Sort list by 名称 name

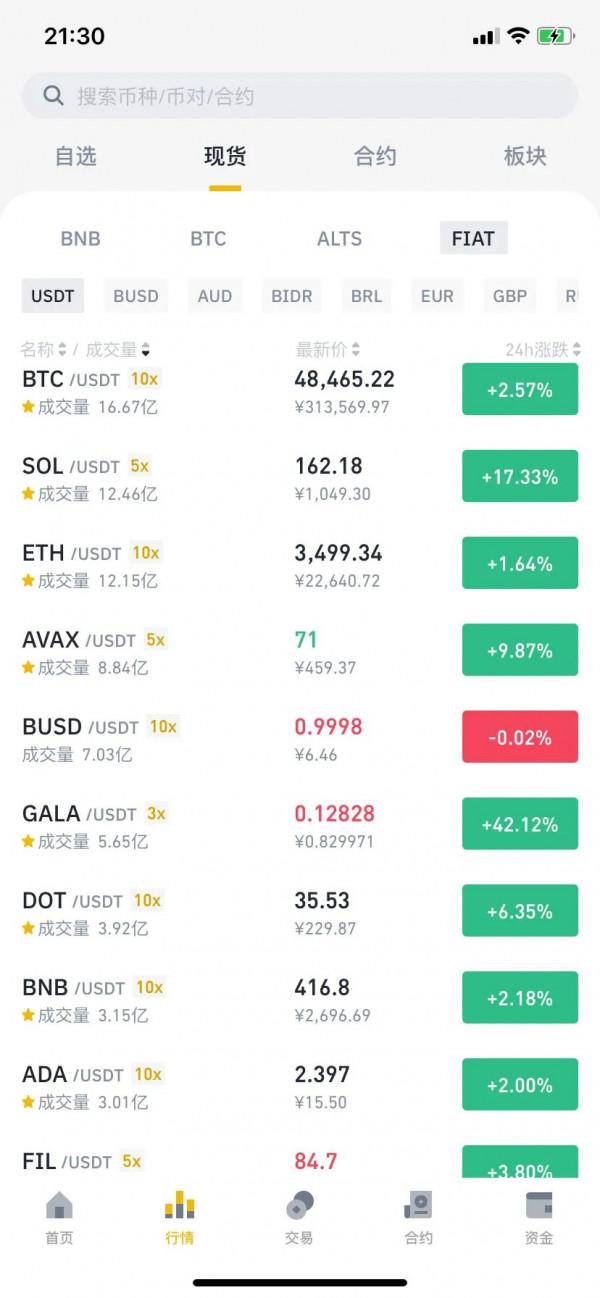pos(43,350)
